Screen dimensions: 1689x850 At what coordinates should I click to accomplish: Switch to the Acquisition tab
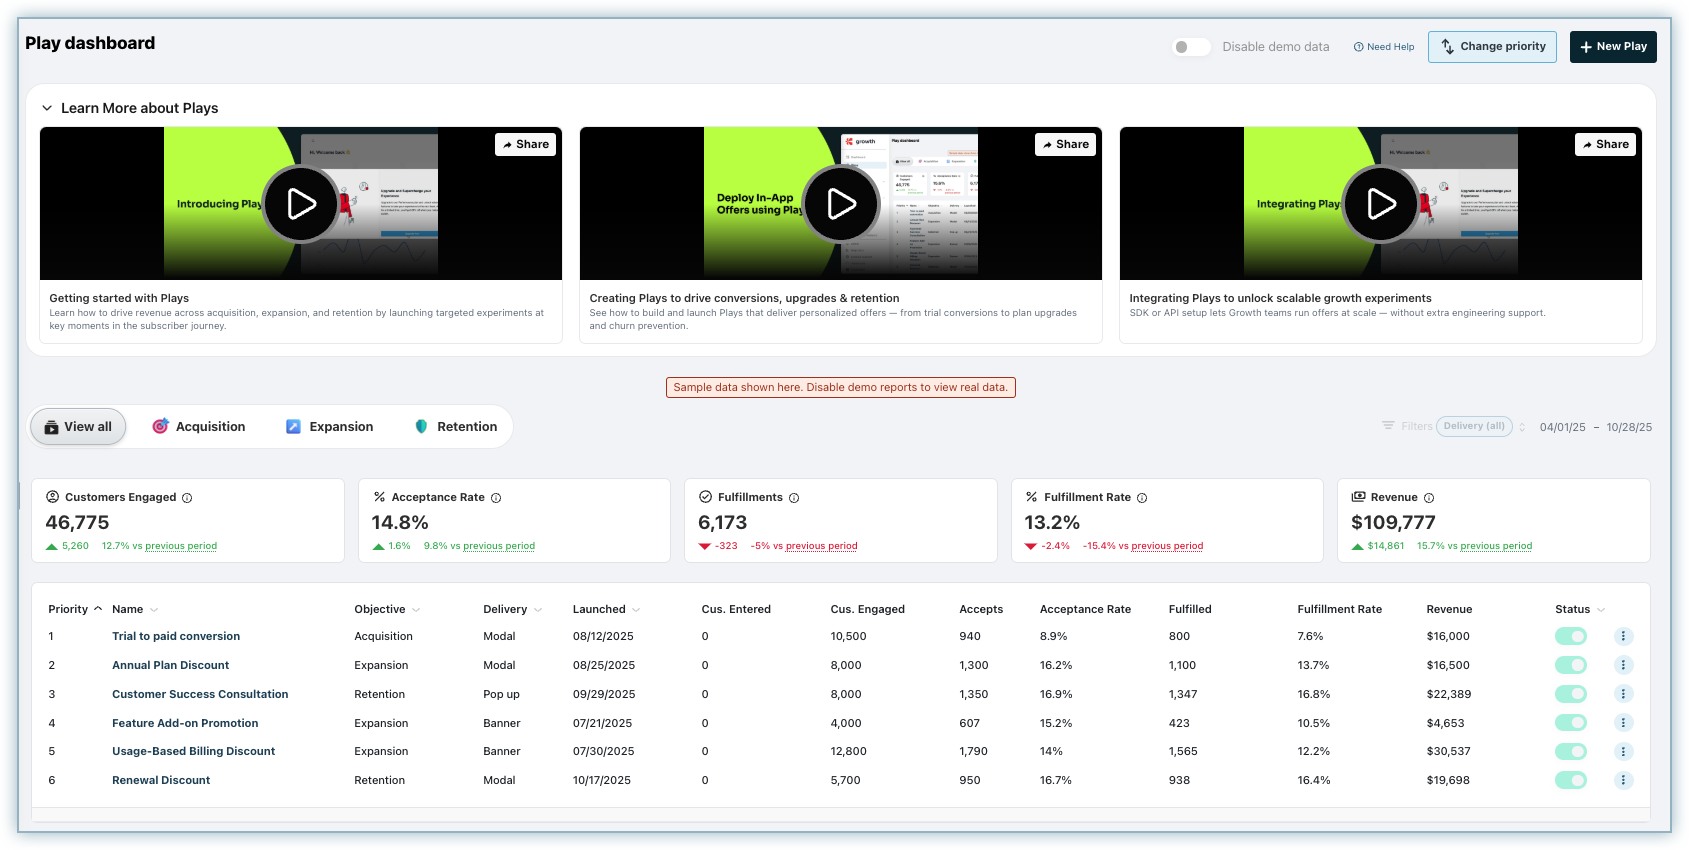[198, 427]
